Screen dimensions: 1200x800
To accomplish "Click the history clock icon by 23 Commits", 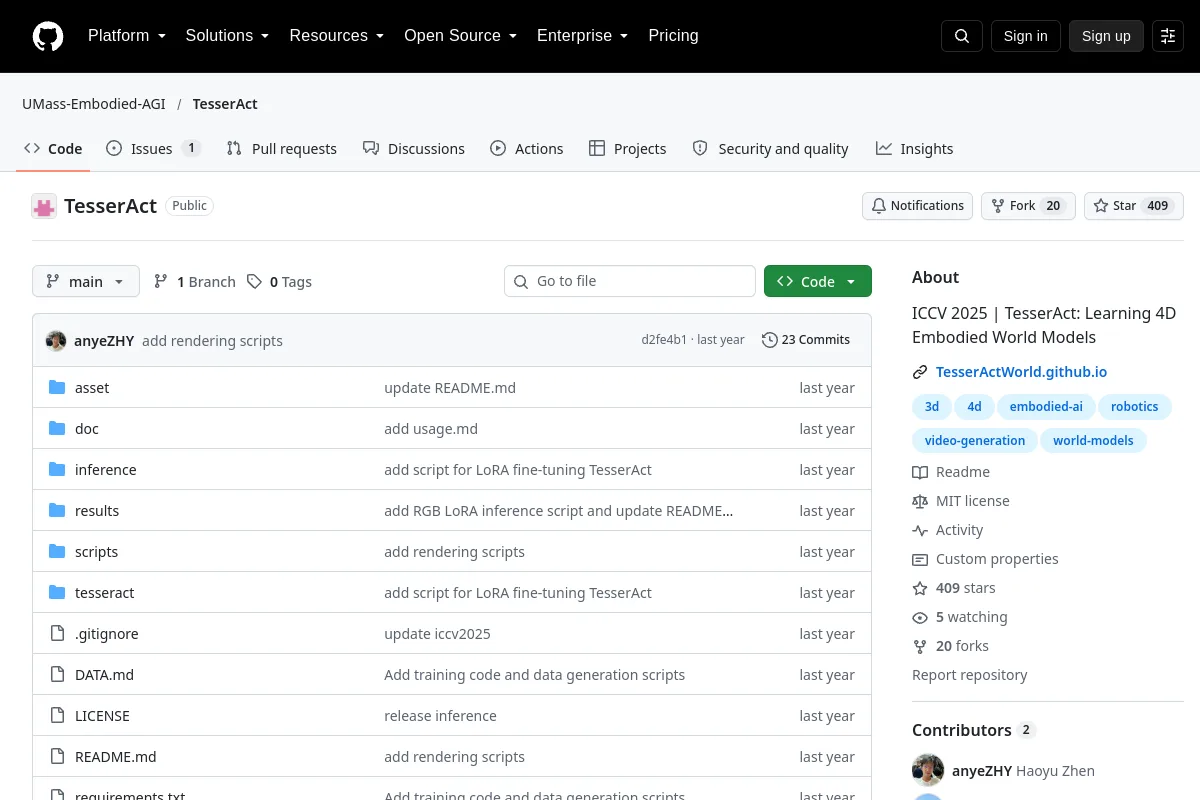I will coord(770,340).
